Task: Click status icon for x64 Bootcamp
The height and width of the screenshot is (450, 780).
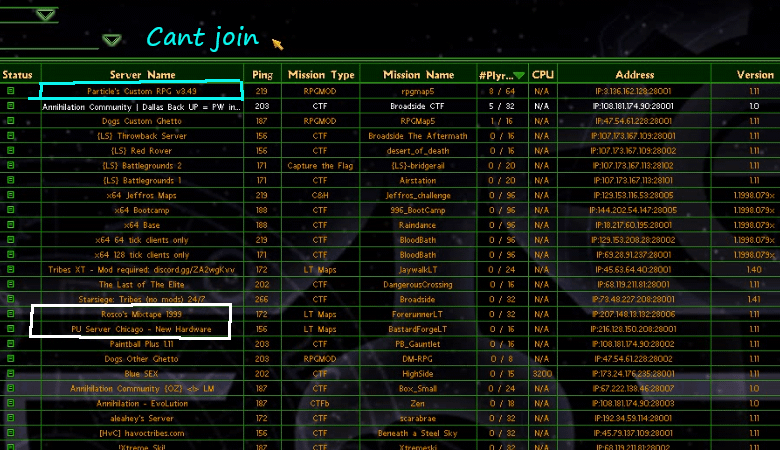Action: [10, 210]
